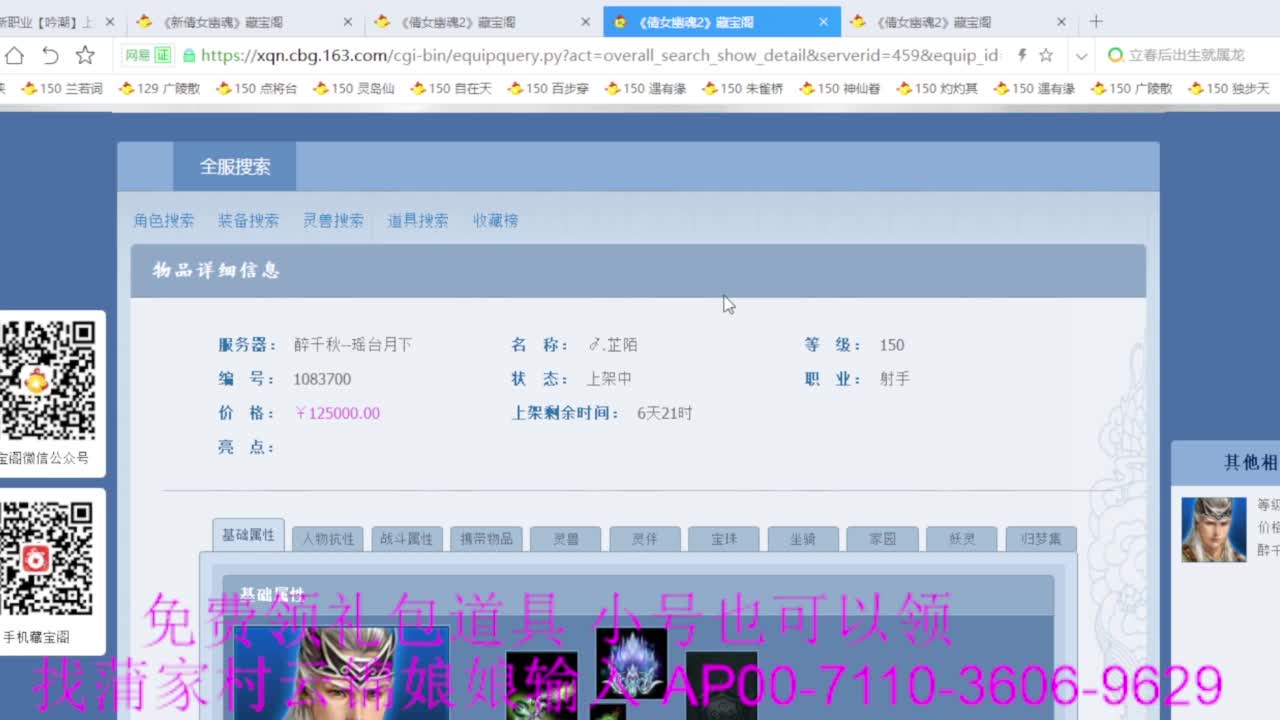Image resolution: width=1280 pixels, height=720 pixels.
Task: Click the address bar dropdown chevron
Action: point(1081,57)
